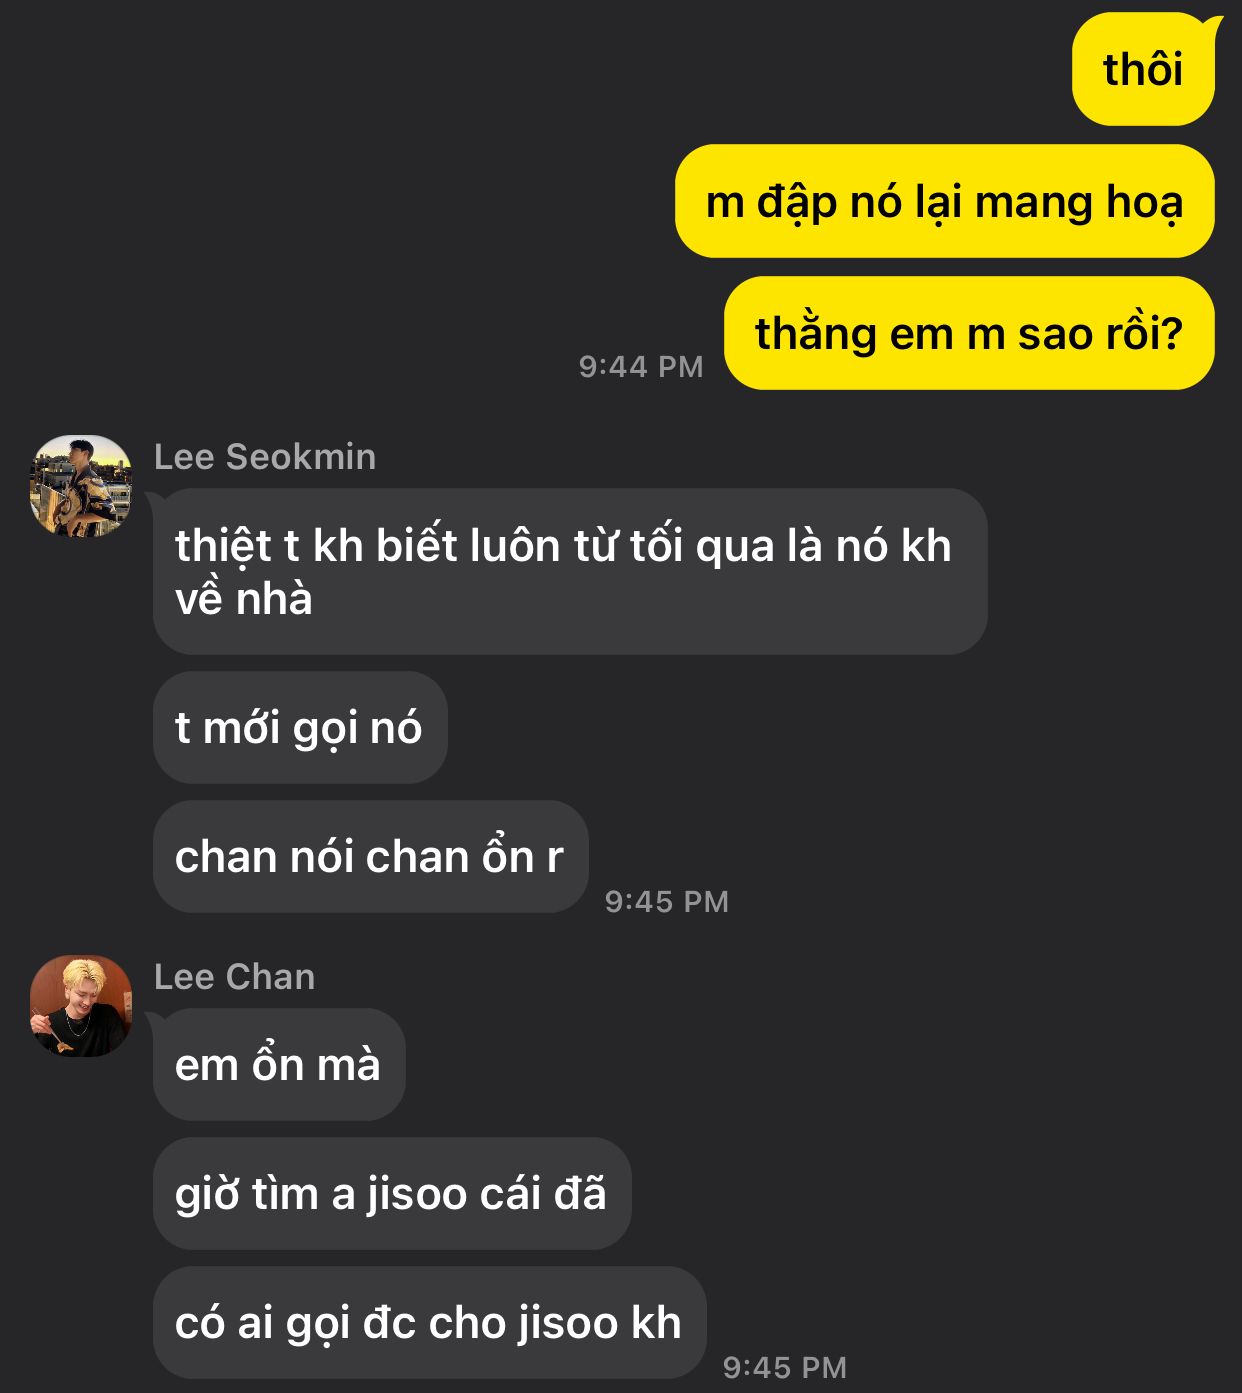Click "về nhà" text in Seokmin's first message

pos(244,599)
